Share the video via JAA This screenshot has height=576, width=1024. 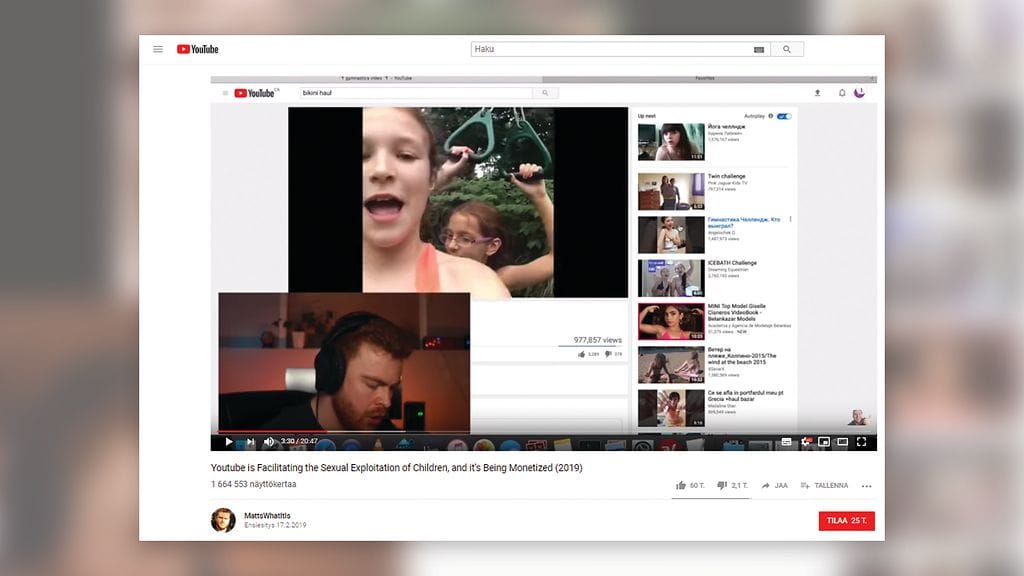[x=775, y=485]
